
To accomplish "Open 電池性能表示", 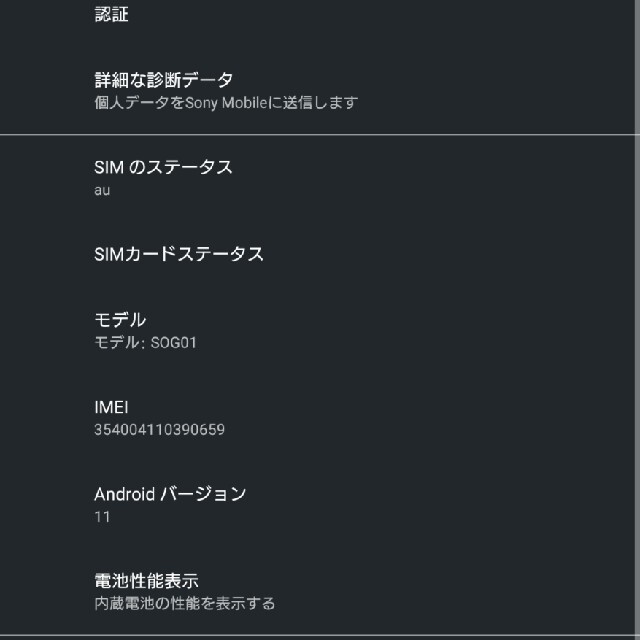I will click(x=318, y=592).
